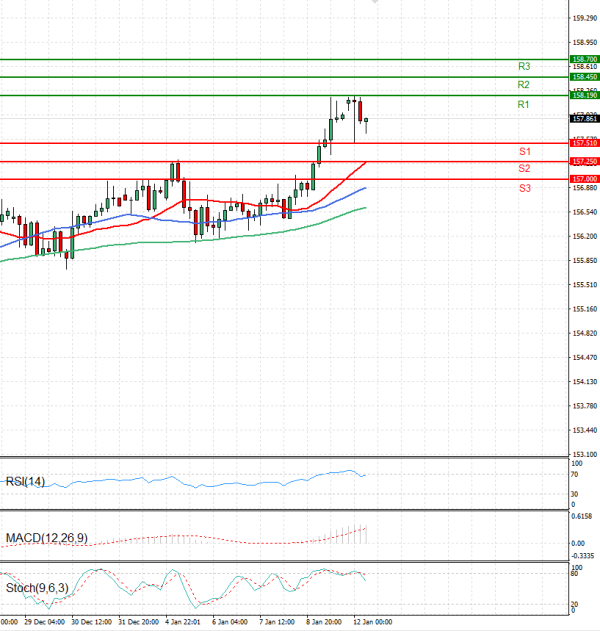The width and height of the screenshot is (600, 631).
Task: Click the 12 Jan 00:00 time axis label
Action: point(371,622)
